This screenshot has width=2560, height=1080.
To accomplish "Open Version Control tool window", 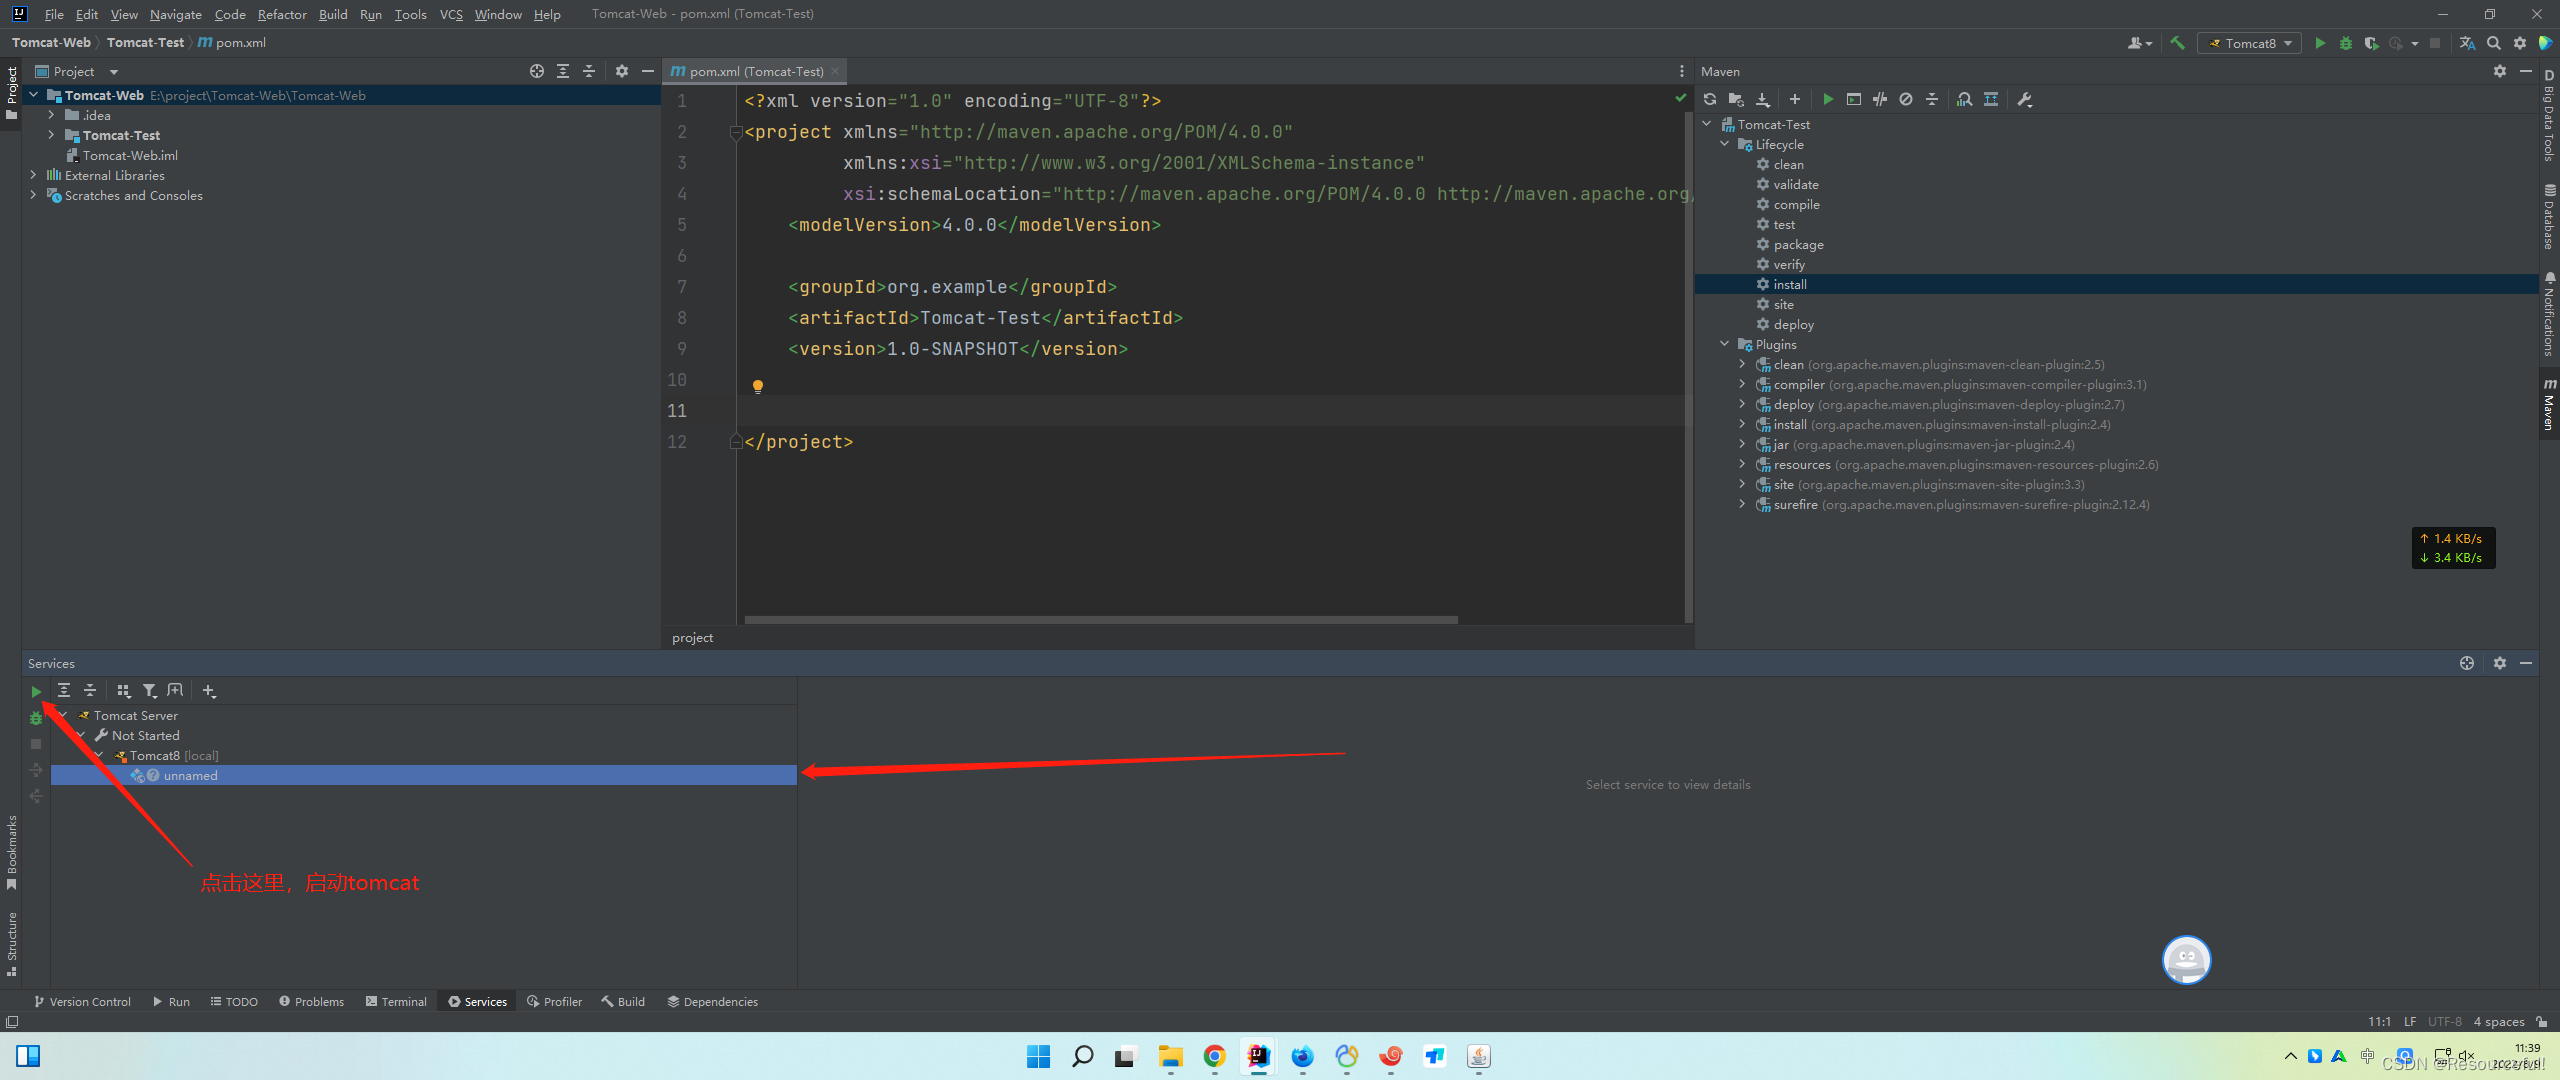I will pos(82,1001).
